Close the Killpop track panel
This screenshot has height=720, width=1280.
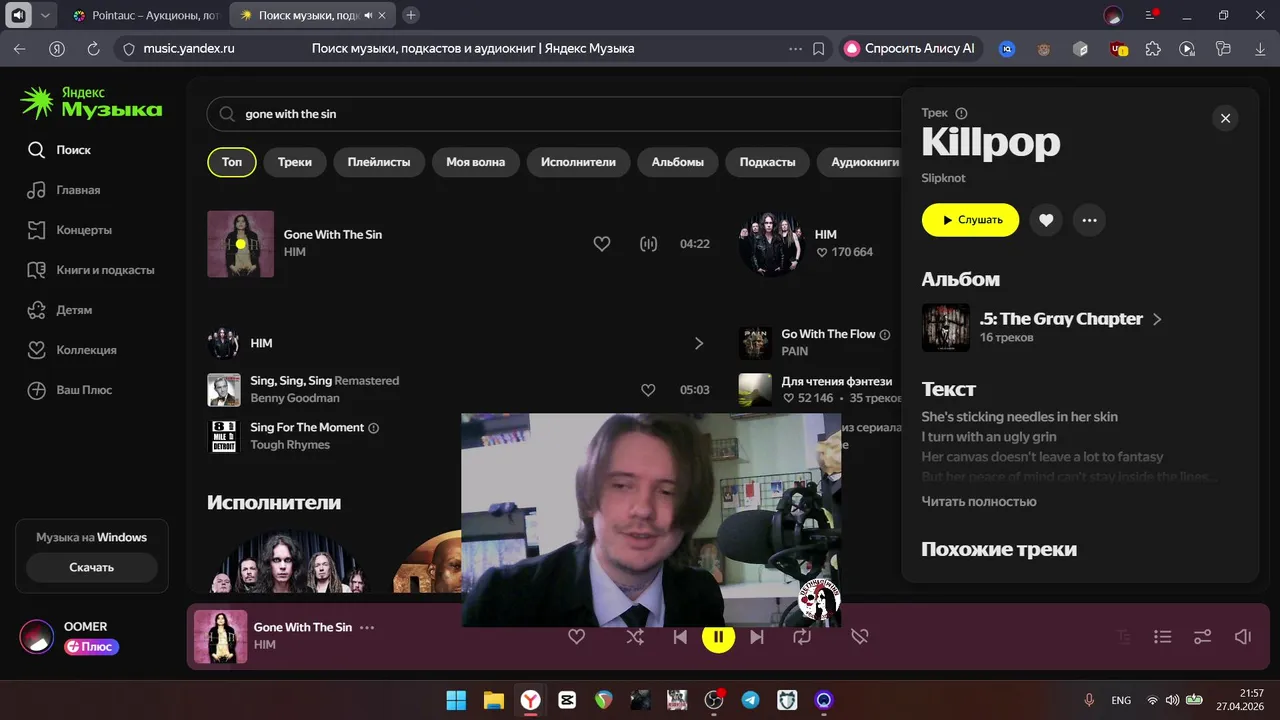click(x=1225, y=118)
